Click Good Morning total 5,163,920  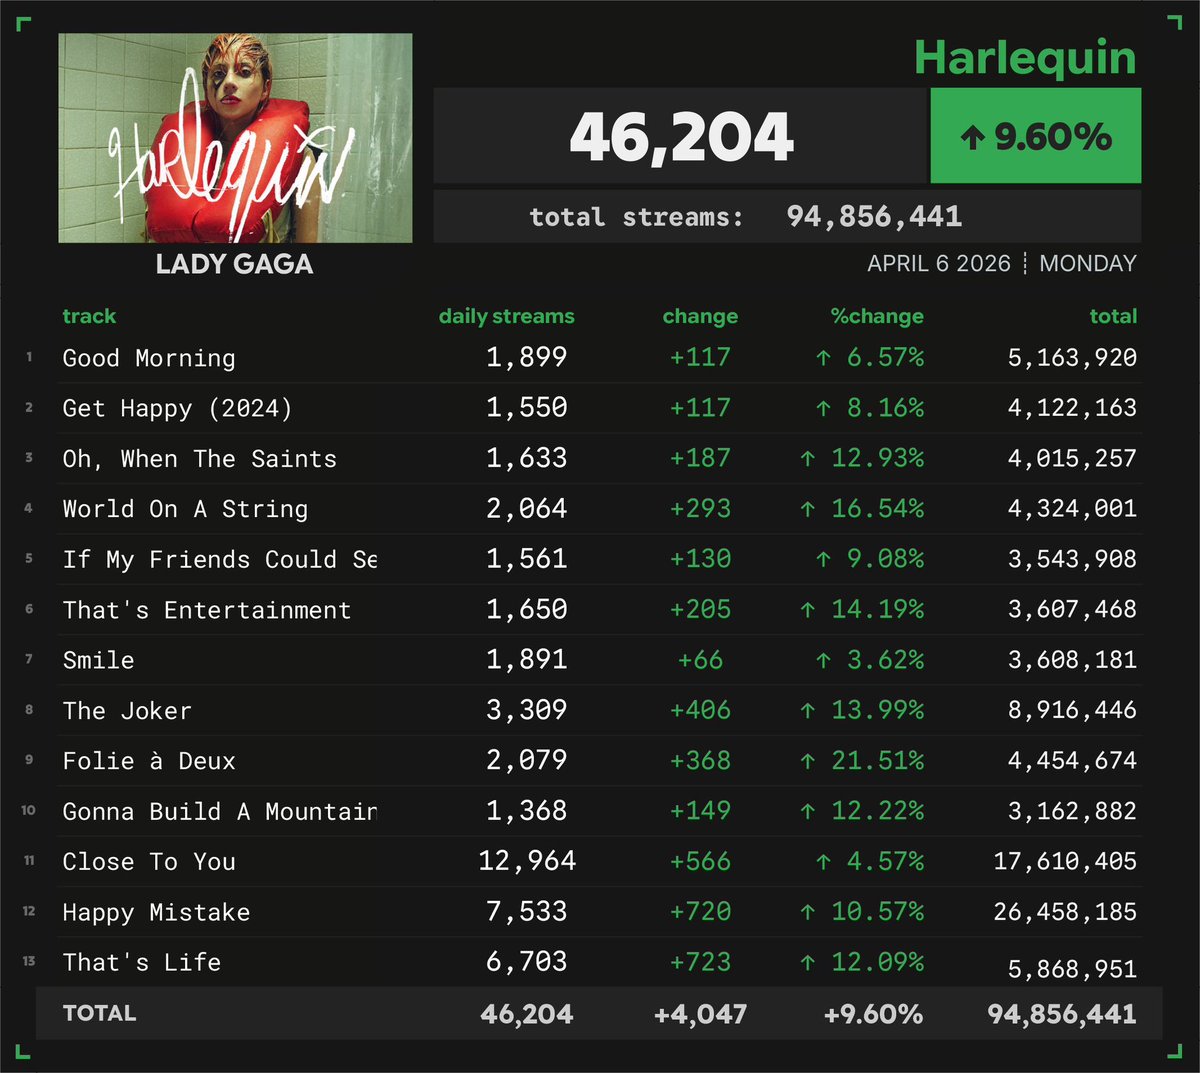click(x=1072, y=357)
